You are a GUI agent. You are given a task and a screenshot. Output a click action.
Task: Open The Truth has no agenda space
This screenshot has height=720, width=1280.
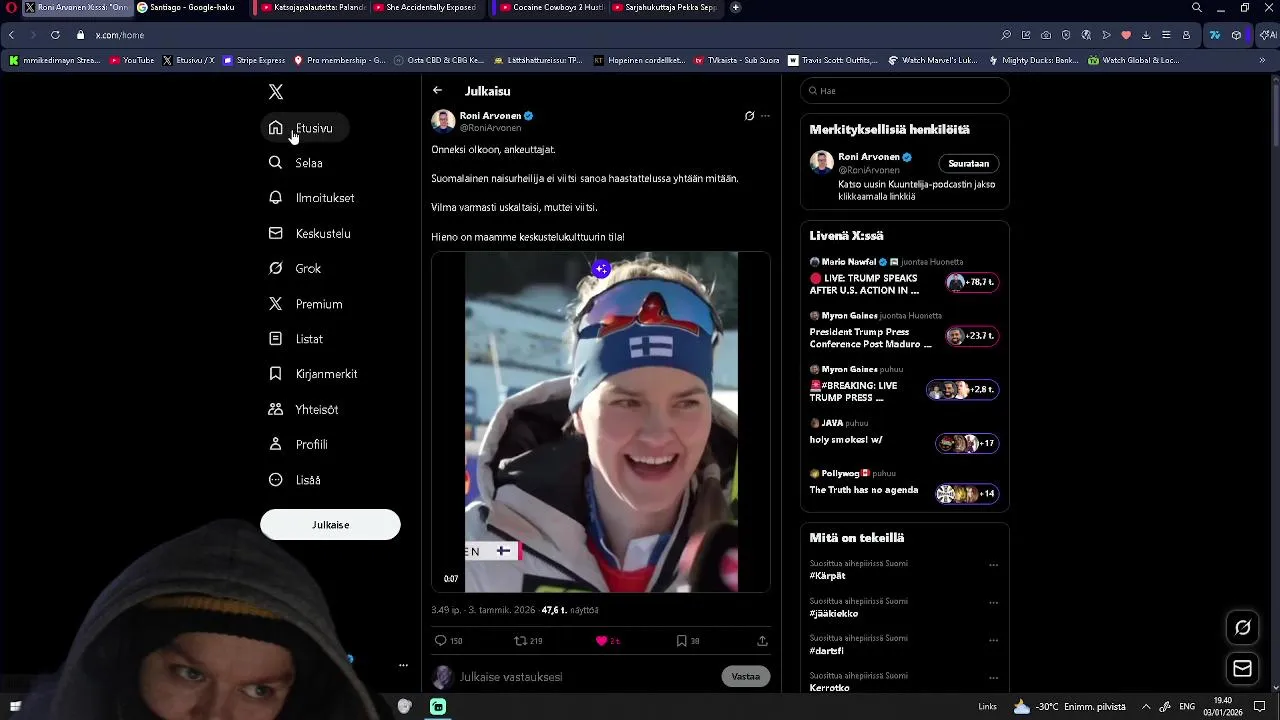point(904,485)
